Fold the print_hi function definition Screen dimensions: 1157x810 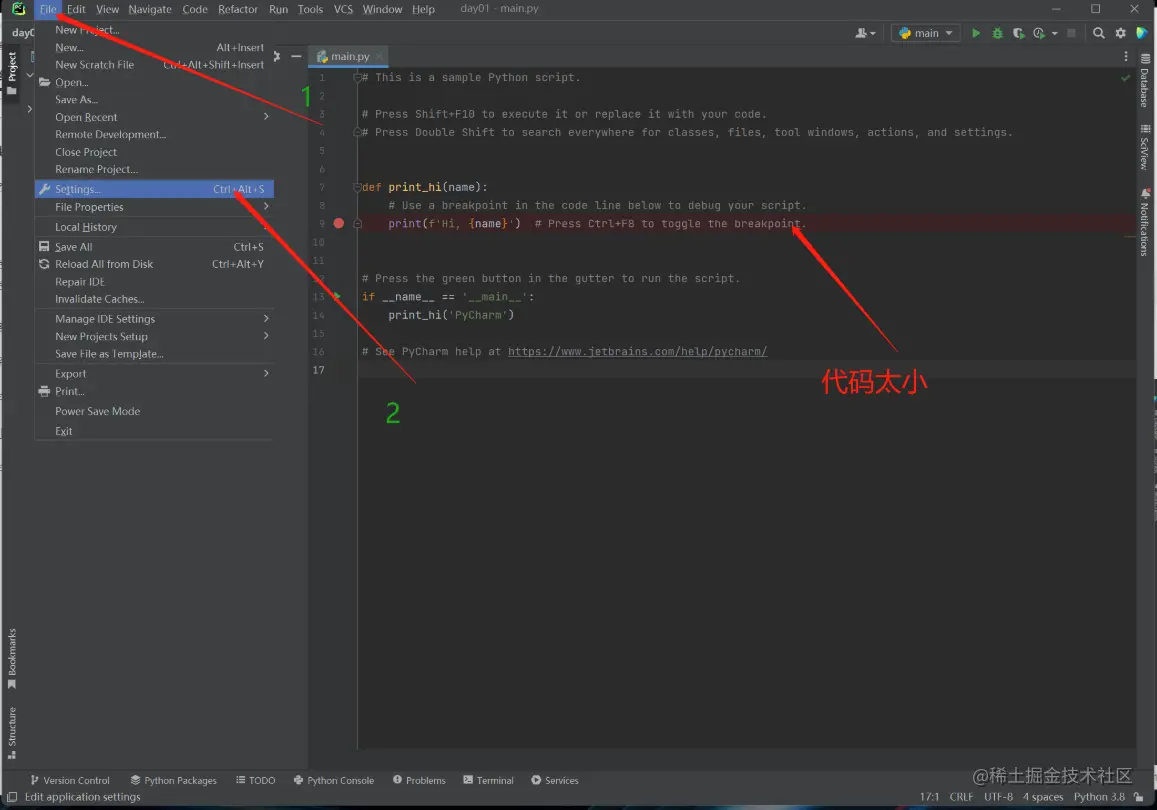coord(358,187)
